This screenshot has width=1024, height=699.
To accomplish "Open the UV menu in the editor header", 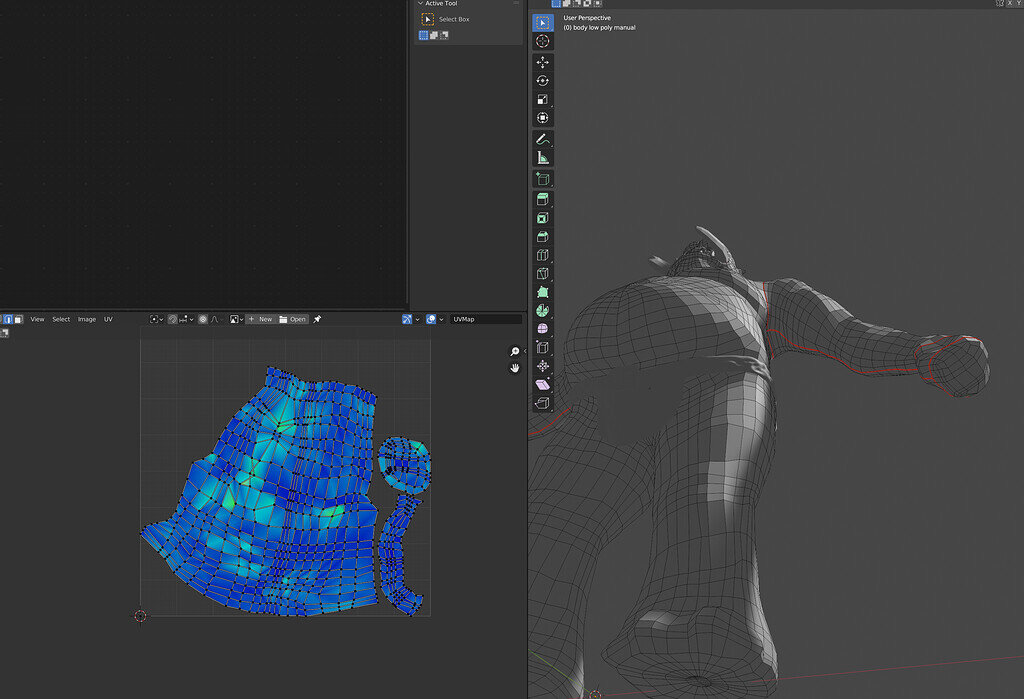I will (107, 319).
